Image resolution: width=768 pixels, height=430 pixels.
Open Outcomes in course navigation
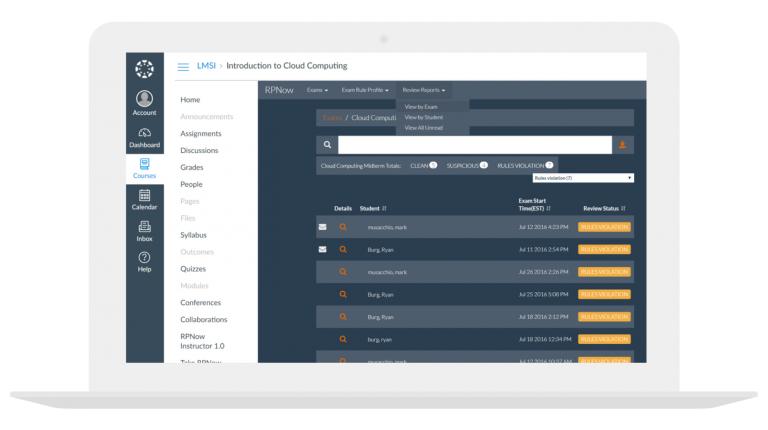pyautogui.click(x=197, y=252)
